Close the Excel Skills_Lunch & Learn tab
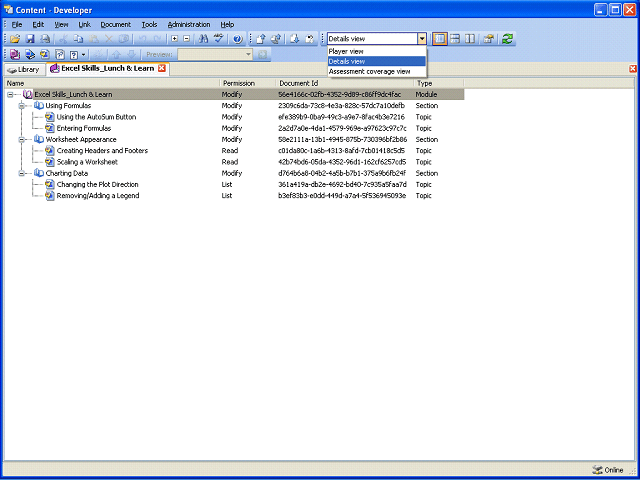 [x=162, y=69]
